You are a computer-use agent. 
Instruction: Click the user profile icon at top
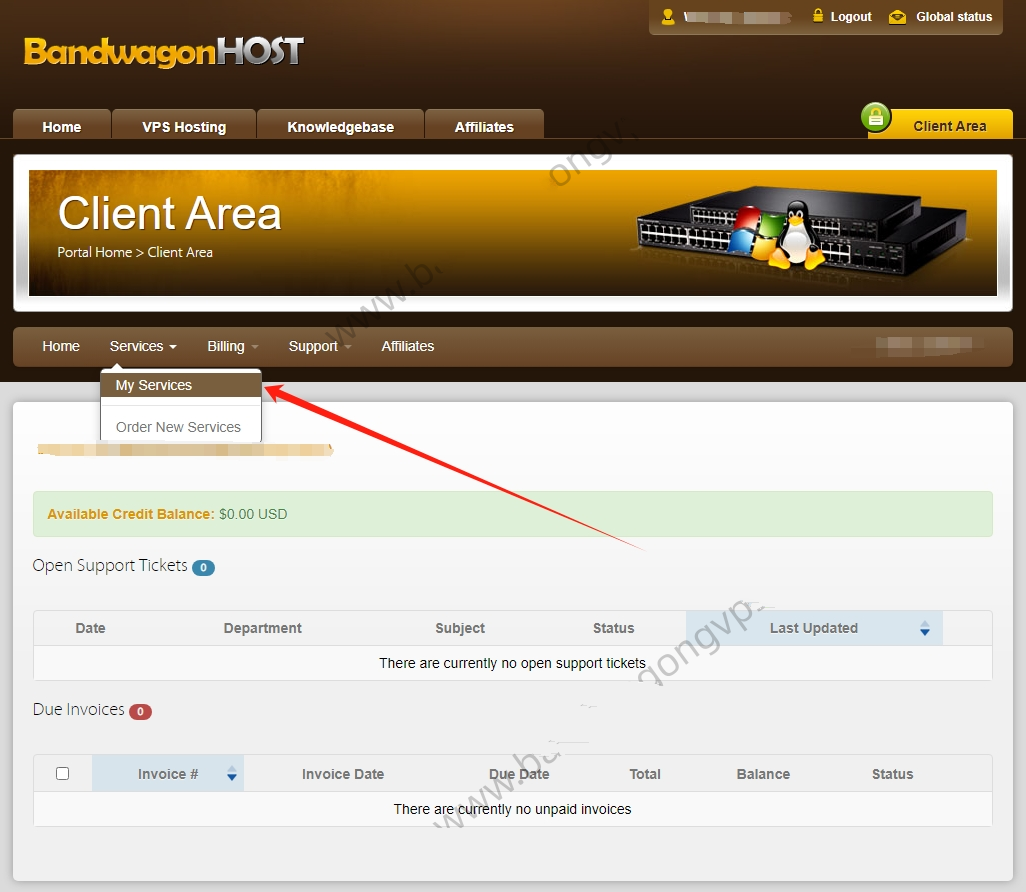[668, 17]
